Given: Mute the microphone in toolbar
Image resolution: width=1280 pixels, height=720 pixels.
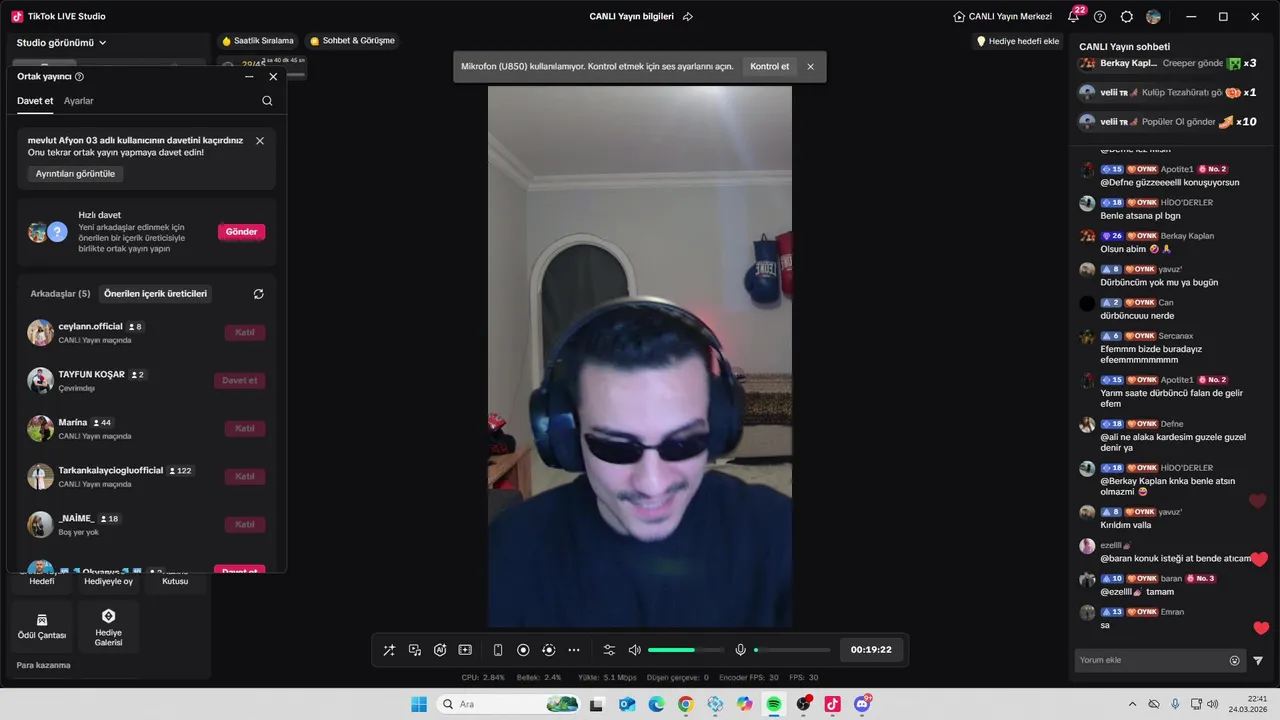Looking at the screenshot, I should click(740, 650).
